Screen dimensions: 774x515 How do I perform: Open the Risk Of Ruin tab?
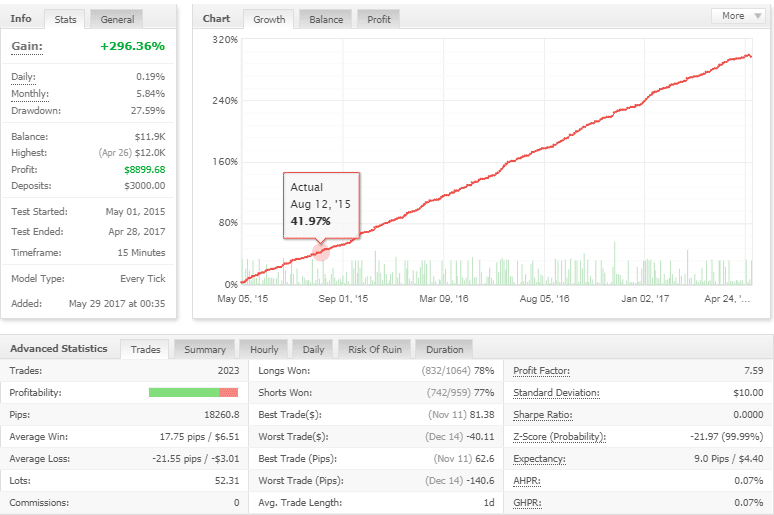(x=374, y=349)
